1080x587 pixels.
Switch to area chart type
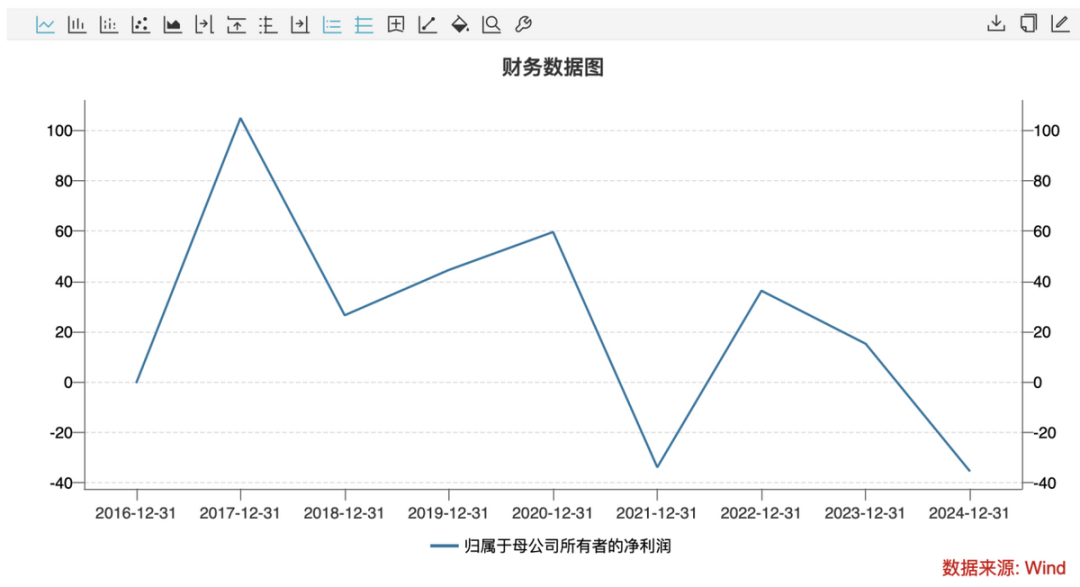[x=173, y=24]
